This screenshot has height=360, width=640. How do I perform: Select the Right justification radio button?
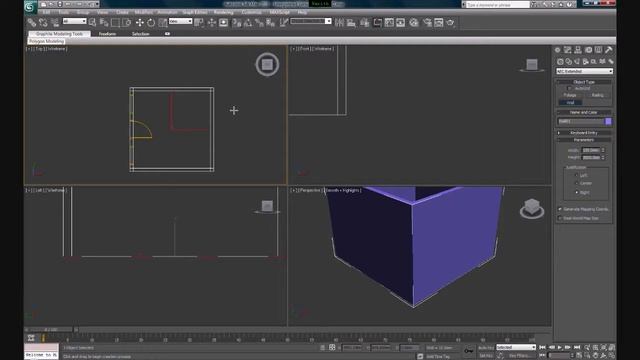click(577, 192)
